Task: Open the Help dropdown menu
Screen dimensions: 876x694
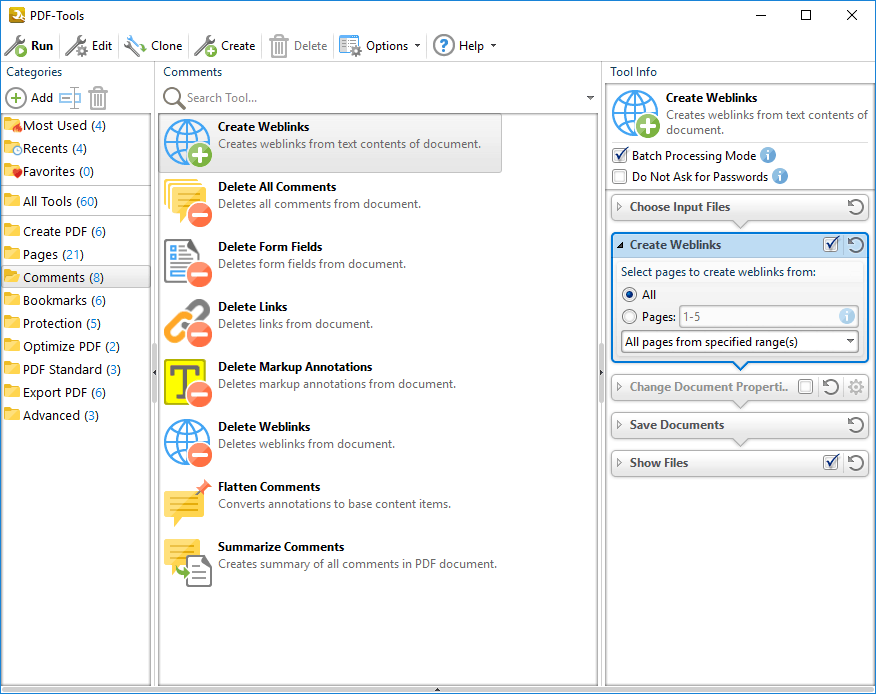Action: [x=465, y=46]
